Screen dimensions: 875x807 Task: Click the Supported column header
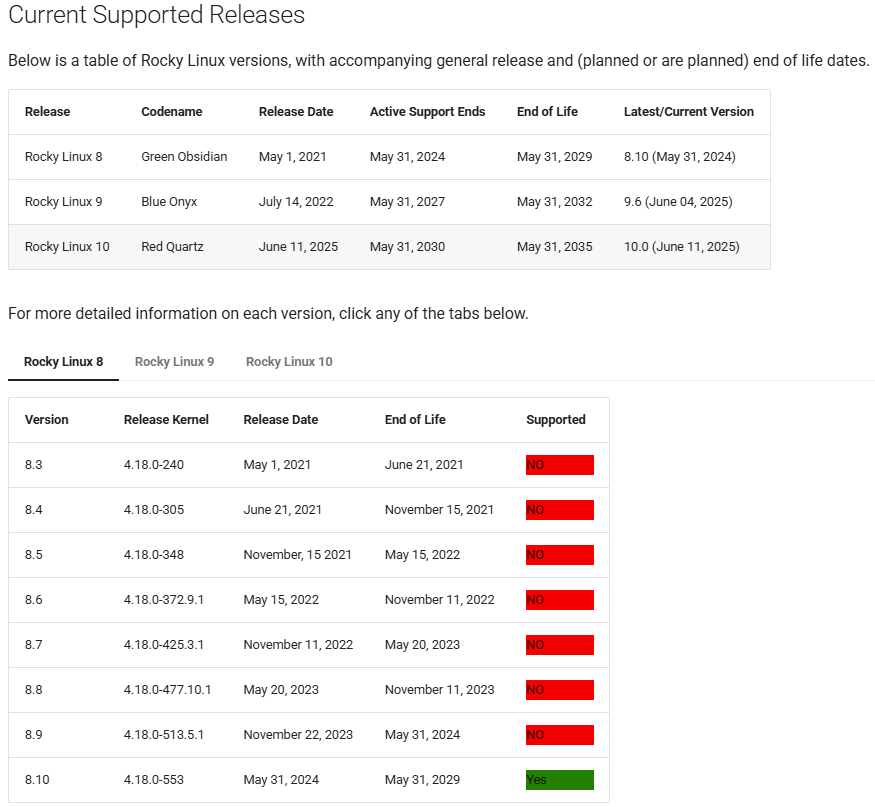point(555,420)
